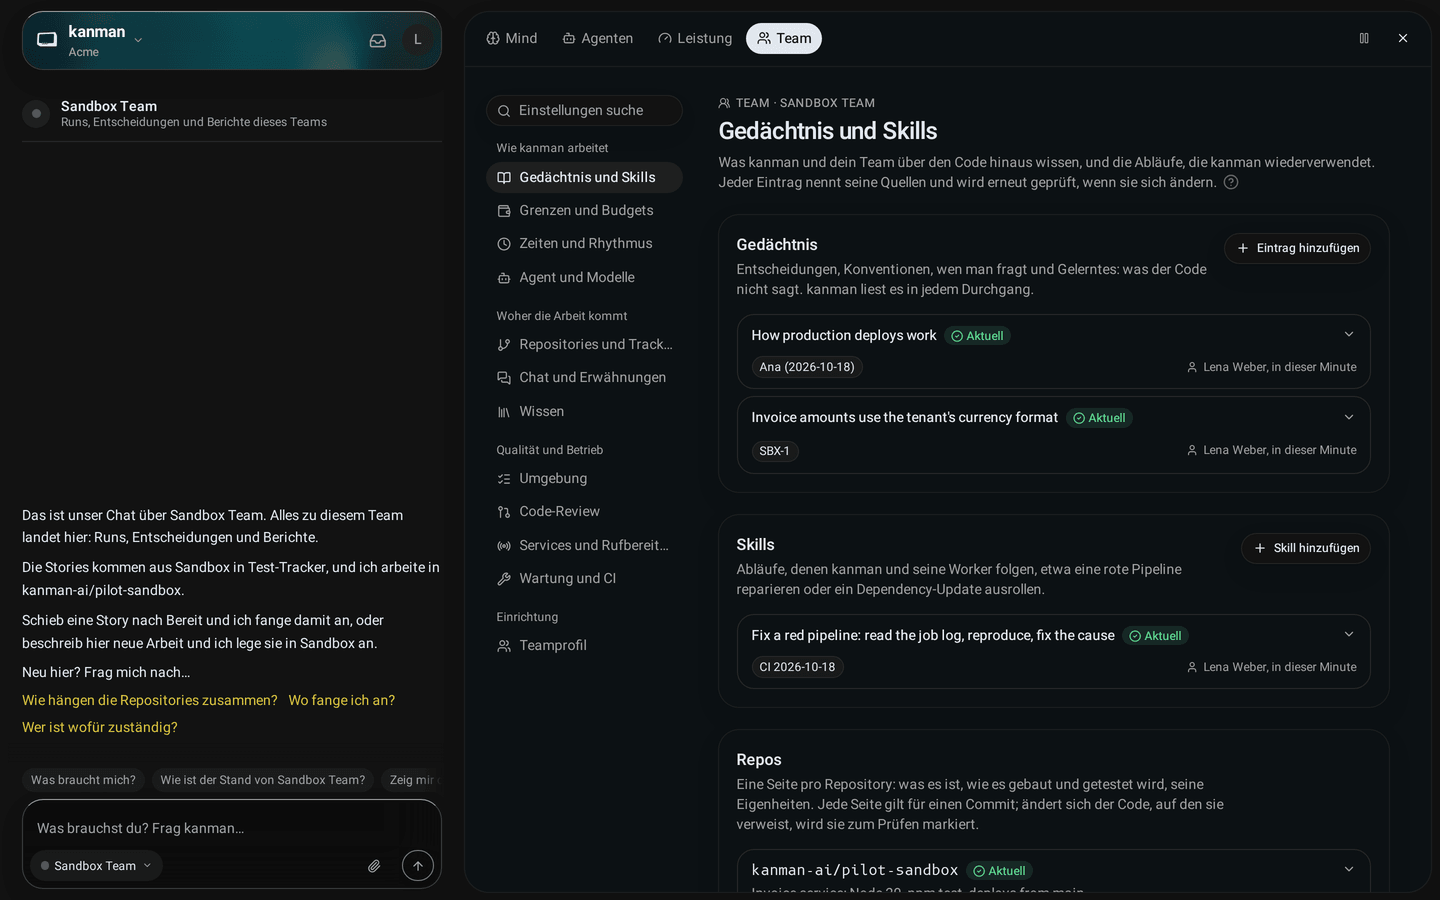Click the help icon after the description
The height and width of the screenshot is (900, 1440).
tap(1231, 182)
